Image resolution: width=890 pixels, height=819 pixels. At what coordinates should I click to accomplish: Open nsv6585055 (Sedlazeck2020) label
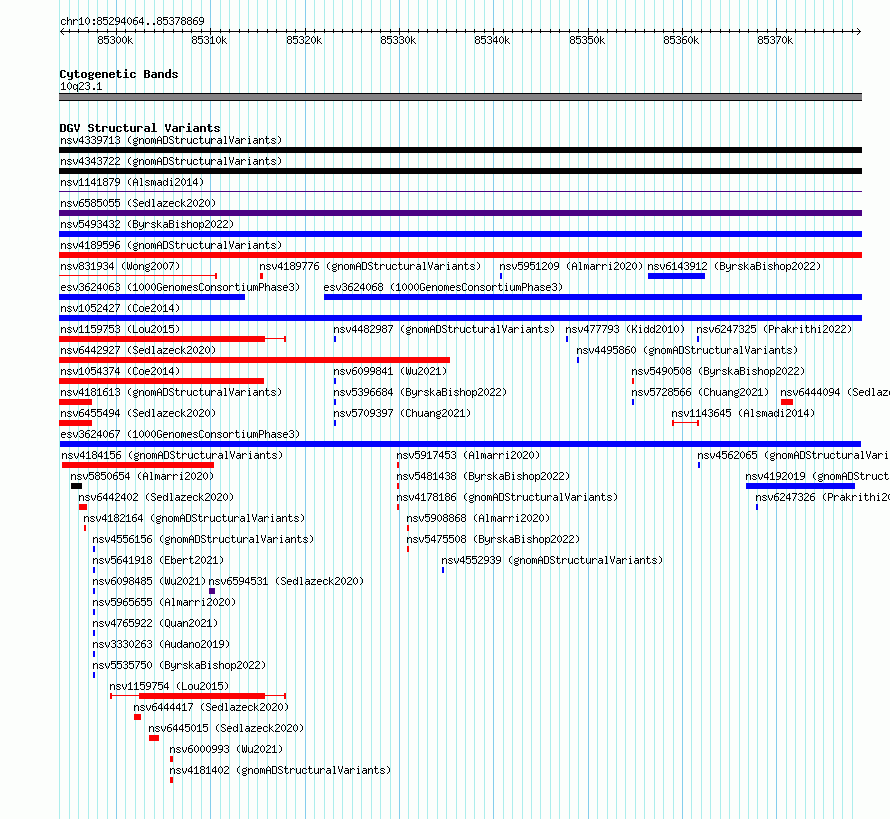(138, 203)
